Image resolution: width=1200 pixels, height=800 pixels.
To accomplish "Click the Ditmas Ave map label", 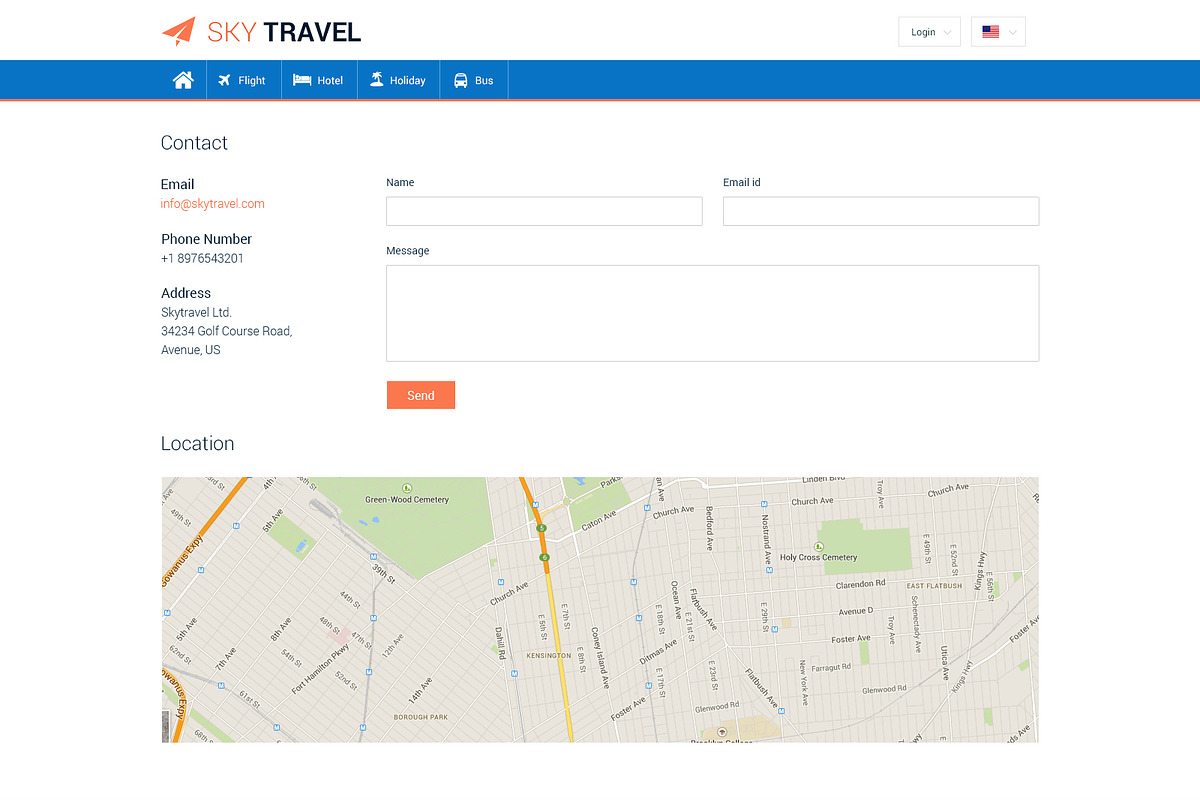I will 658,653.
